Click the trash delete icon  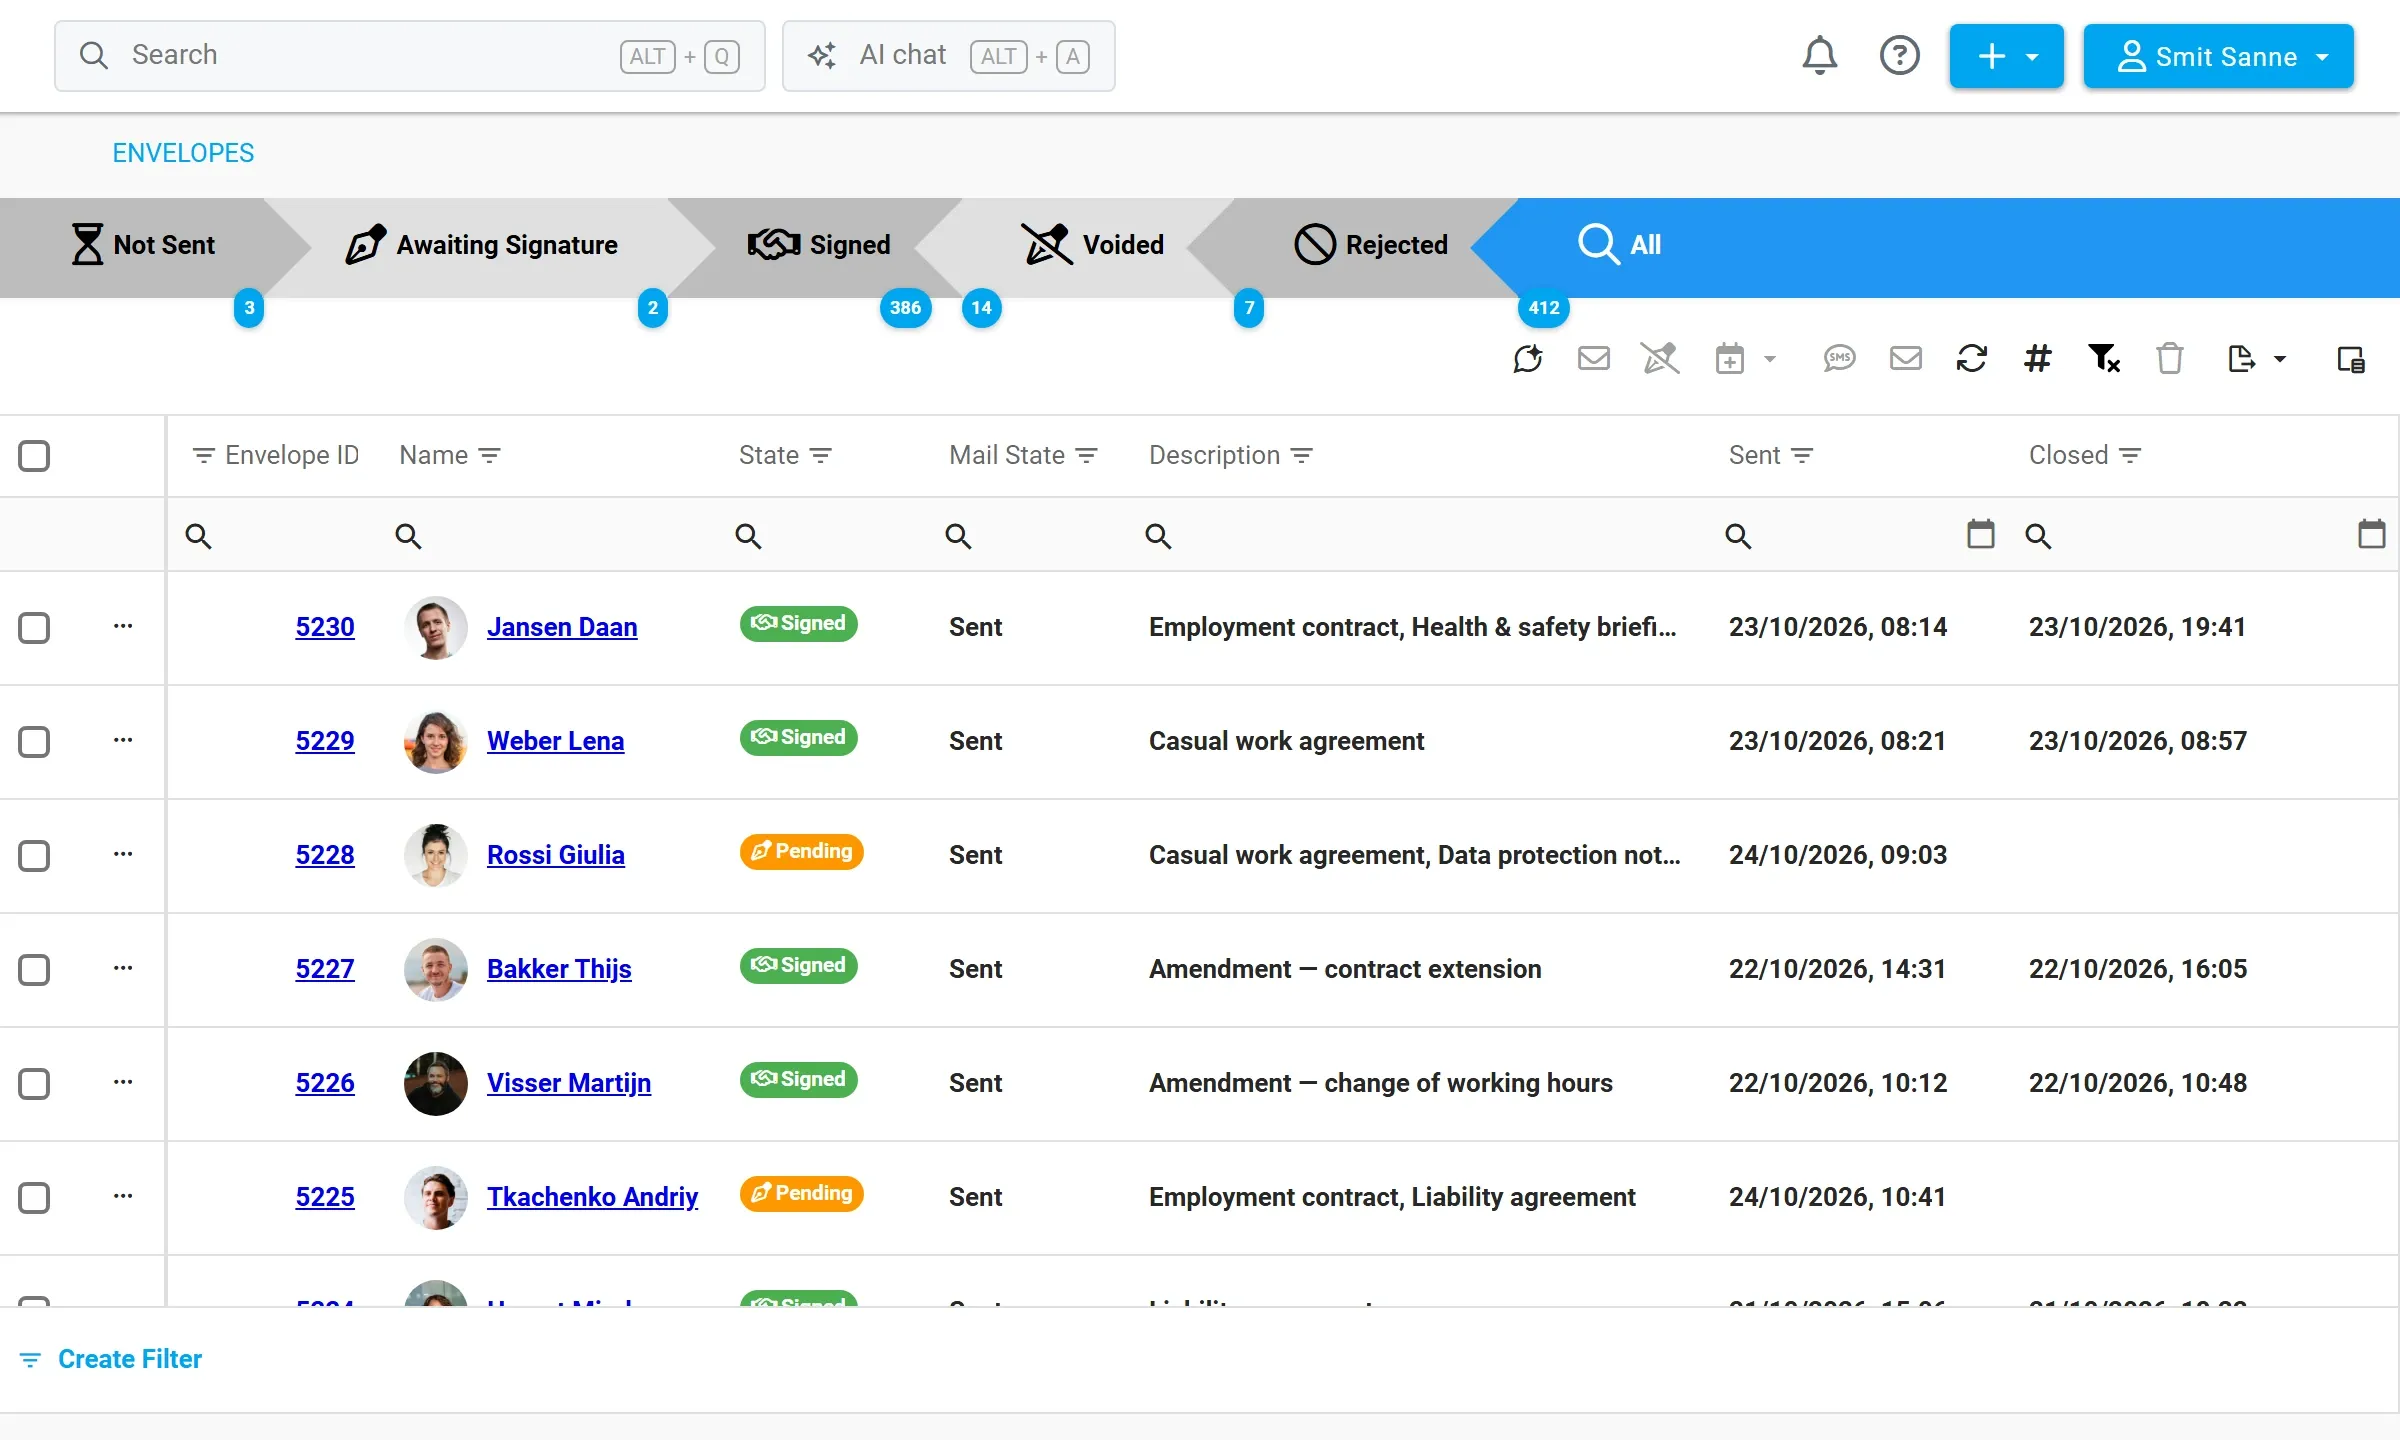point(2169,358)
